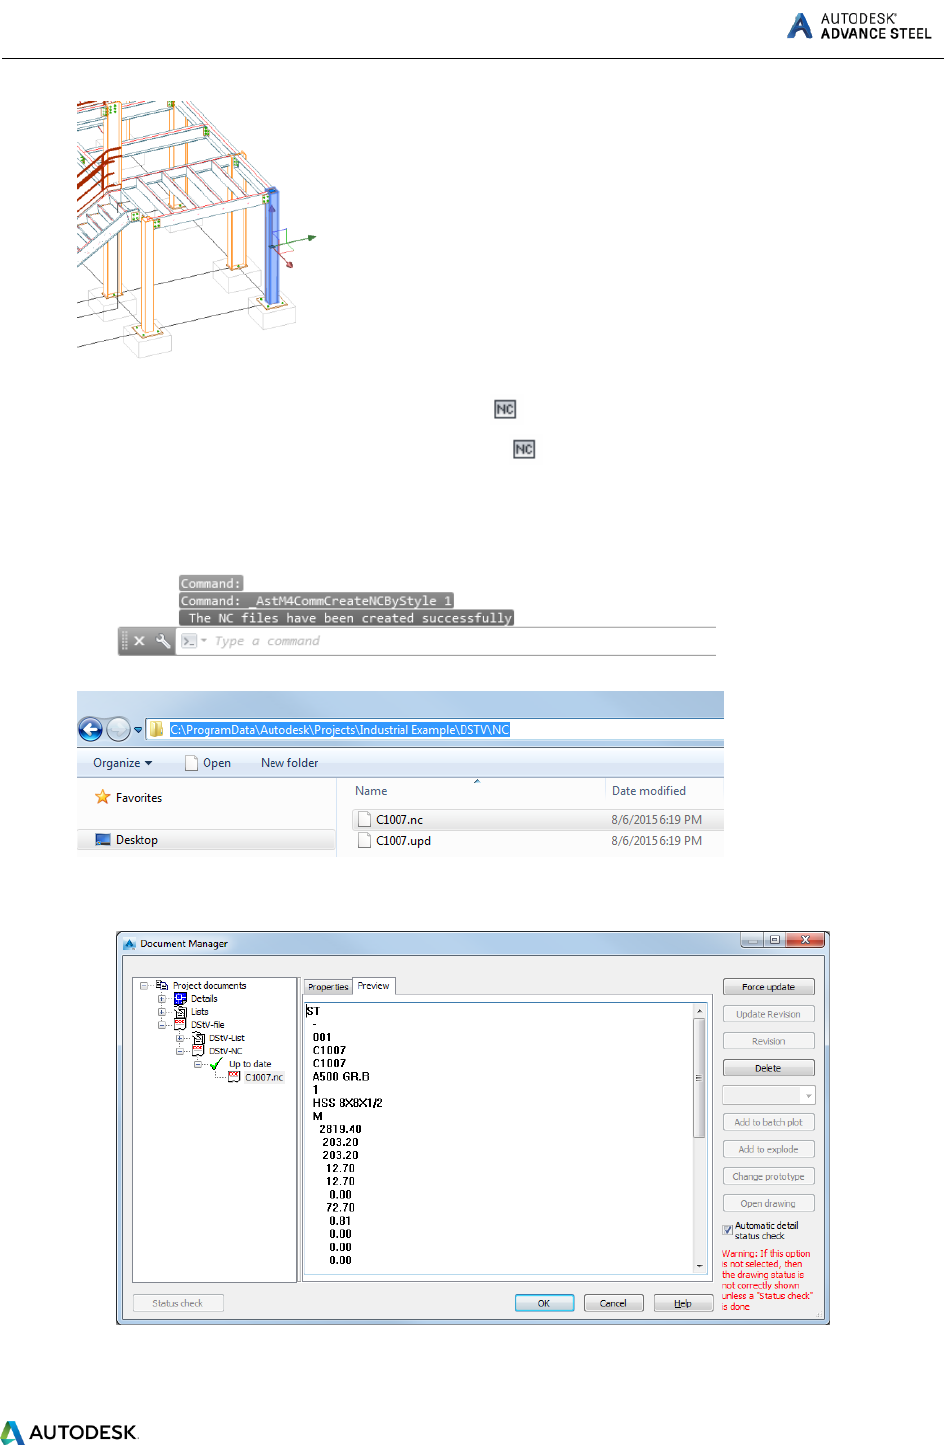
Task: Click the preview scrollbar up arrow
Action: pyautogui.click(x=699, y=1011)
